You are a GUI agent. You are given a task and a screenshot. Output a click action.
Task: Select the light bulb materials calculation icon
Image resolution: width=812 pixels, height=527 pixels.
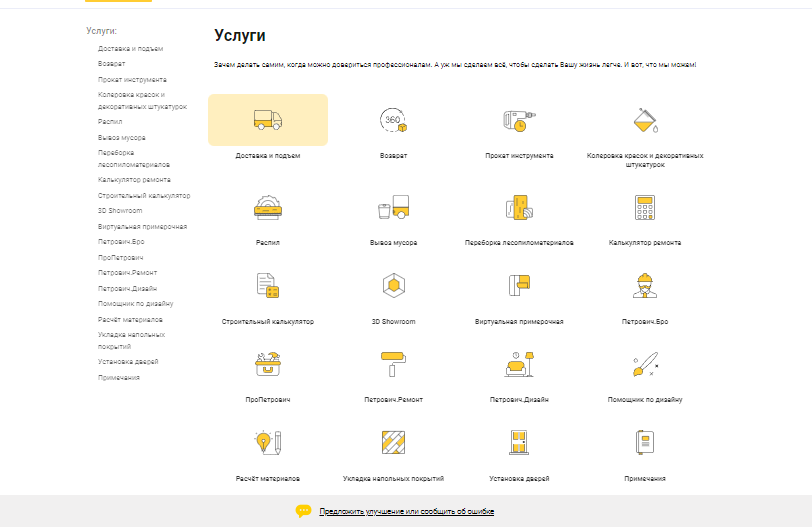click(268, 443)
